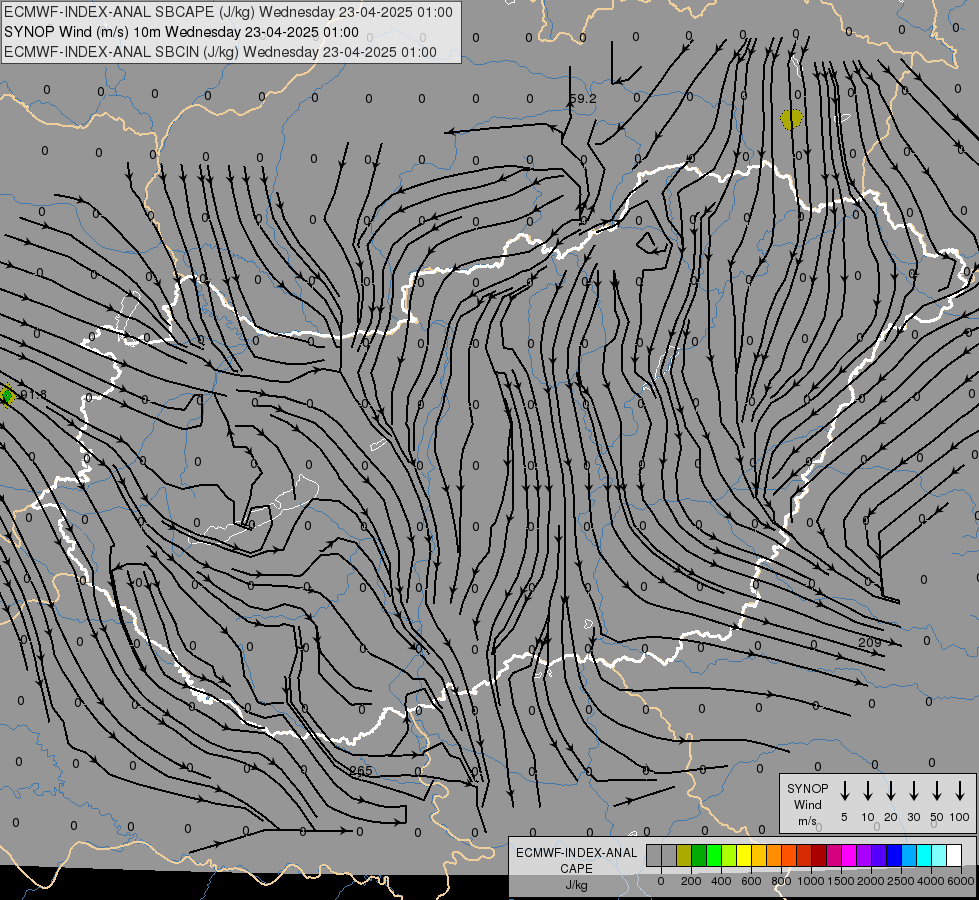
Task: Click the 59.2 value on the map
Action: pyautogui.click(x=583, y=99)
